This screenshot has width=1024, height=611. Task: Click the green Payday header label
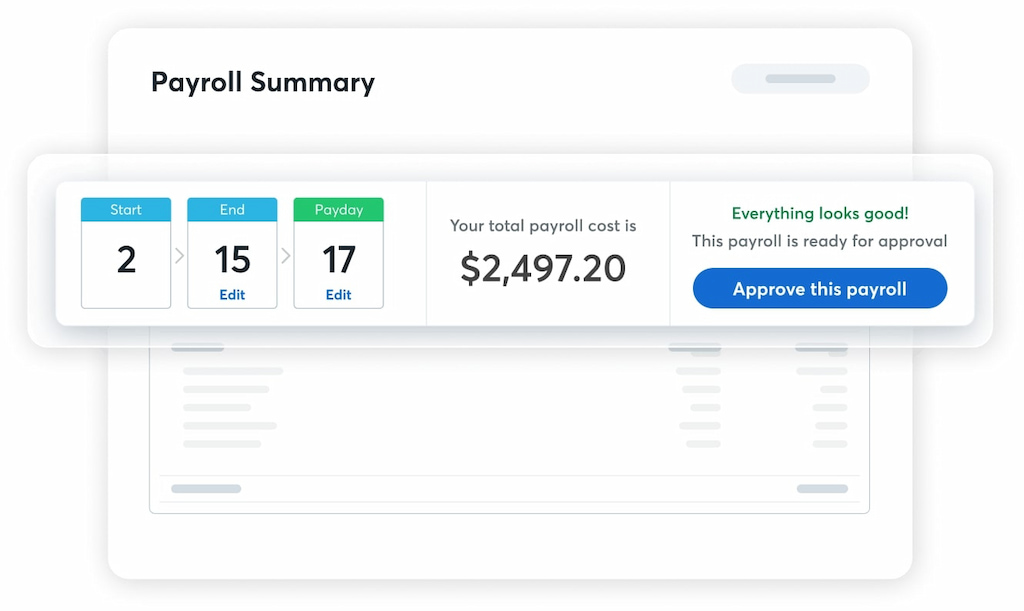pos(338,210)
